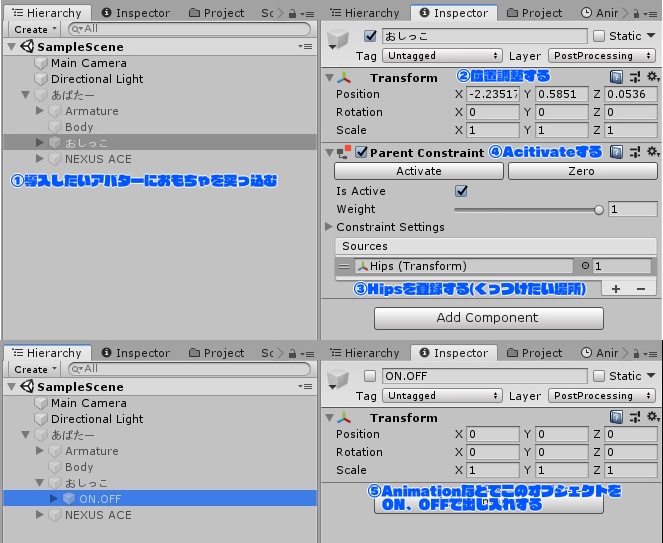Click the Weight slider track
The width and height of the screenshot is (663, 543).
click(526, 209)
